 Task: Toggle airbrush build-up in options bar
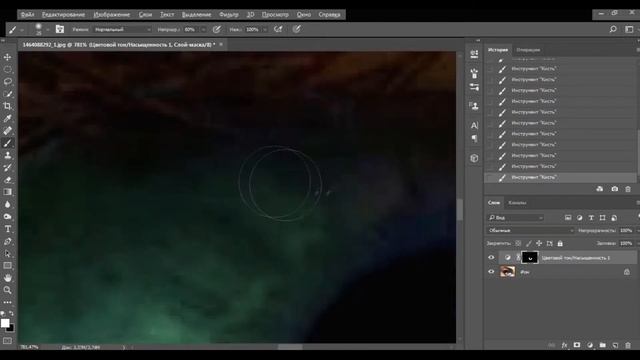278,29
